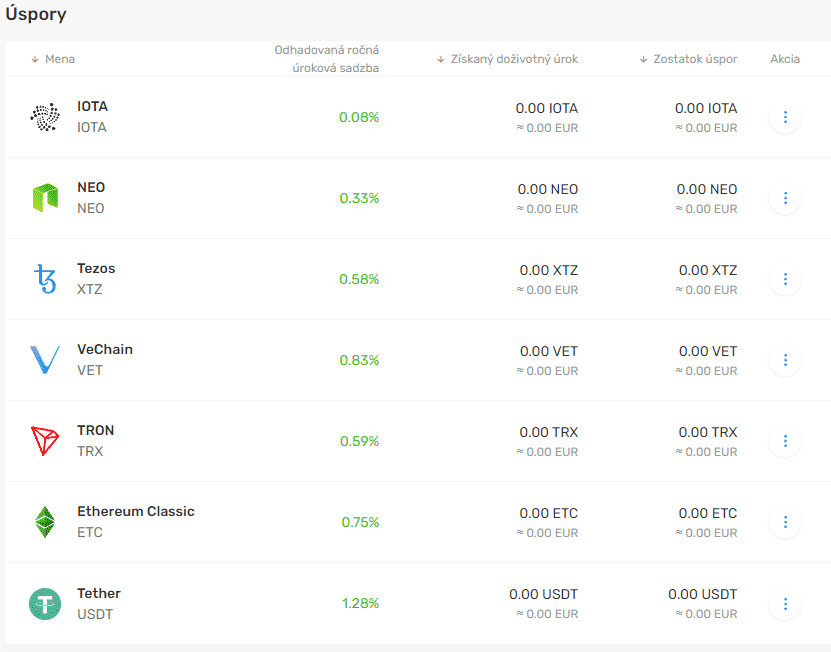Open Ethereum Classic three-dot menu

[x=784, y=522]
